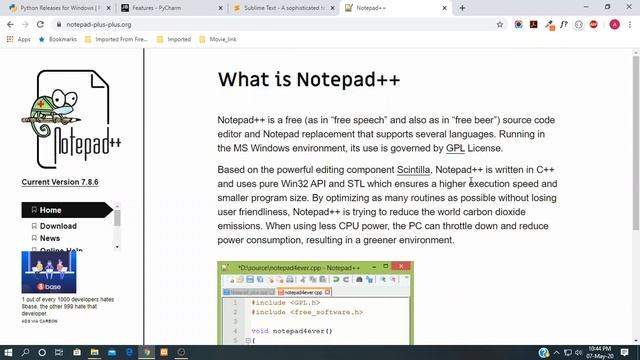
Task: Click the Notepad++ editor screenshot image
Action: (316, 303)
